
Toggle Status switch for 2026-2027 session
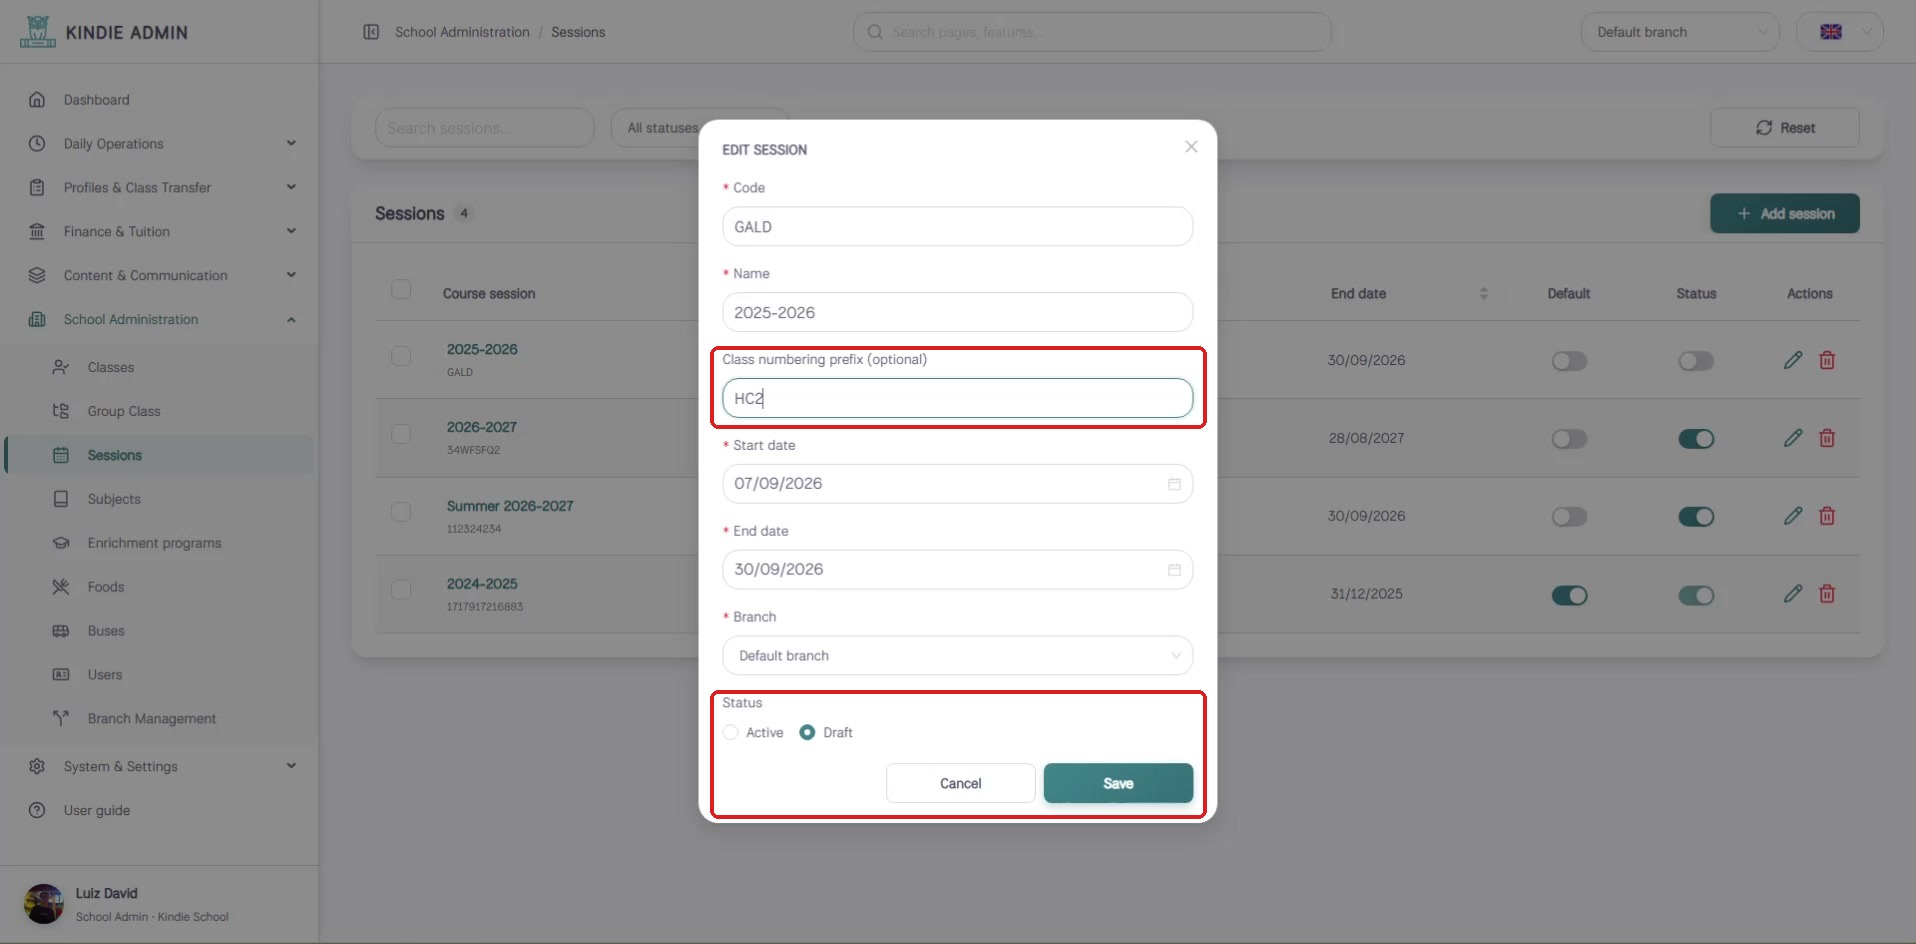coord(1696,439)
